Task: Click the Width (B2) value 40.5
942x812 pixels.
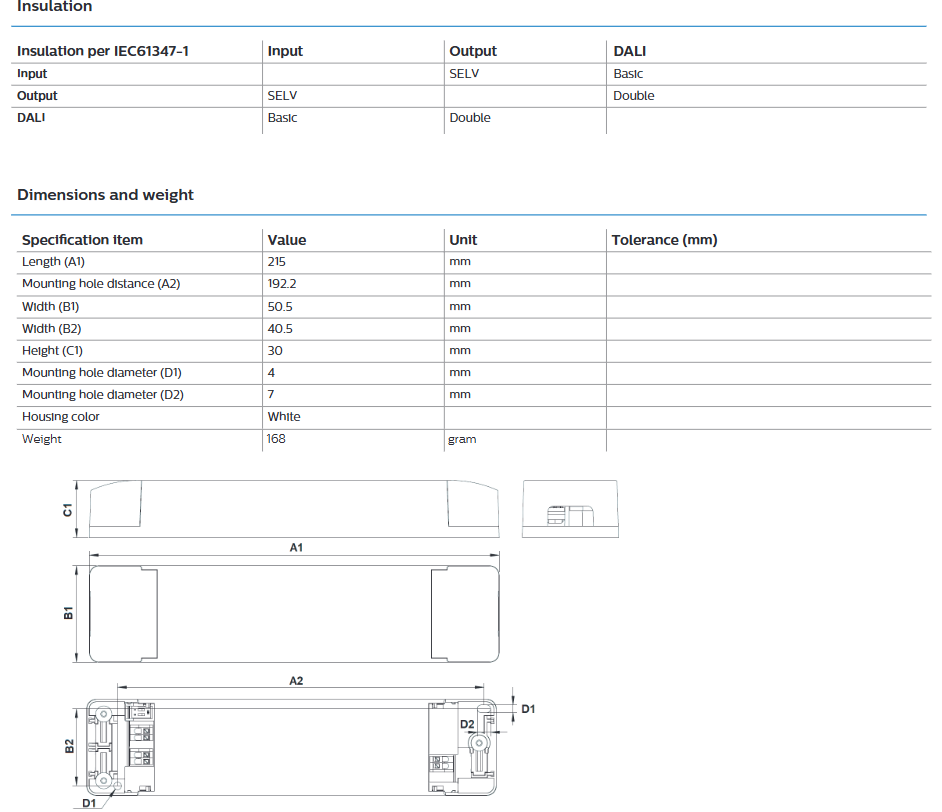Action: 280,329
